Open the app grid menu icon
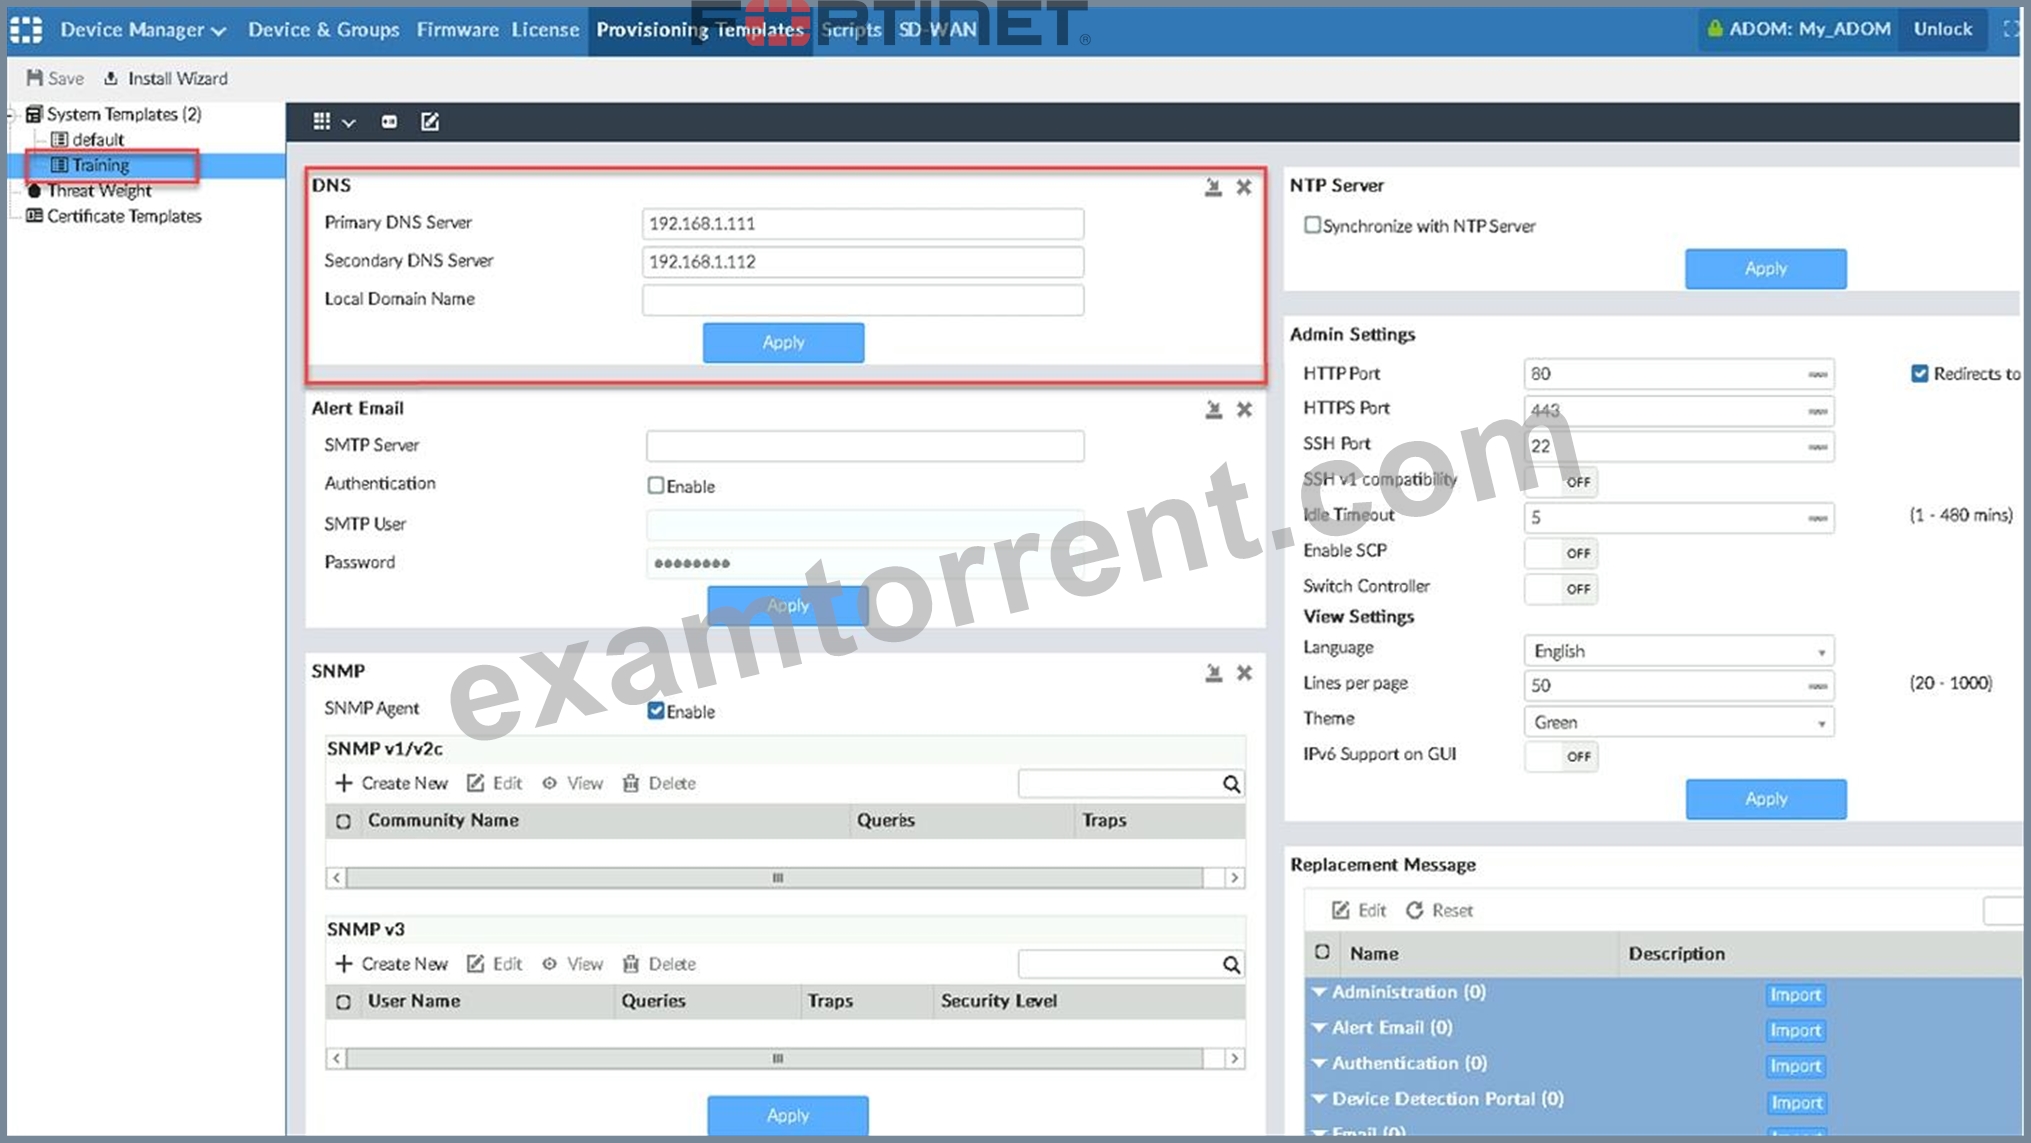Image resolution: width=2031 pixels, height=1143 pixels. coord(26,30)
